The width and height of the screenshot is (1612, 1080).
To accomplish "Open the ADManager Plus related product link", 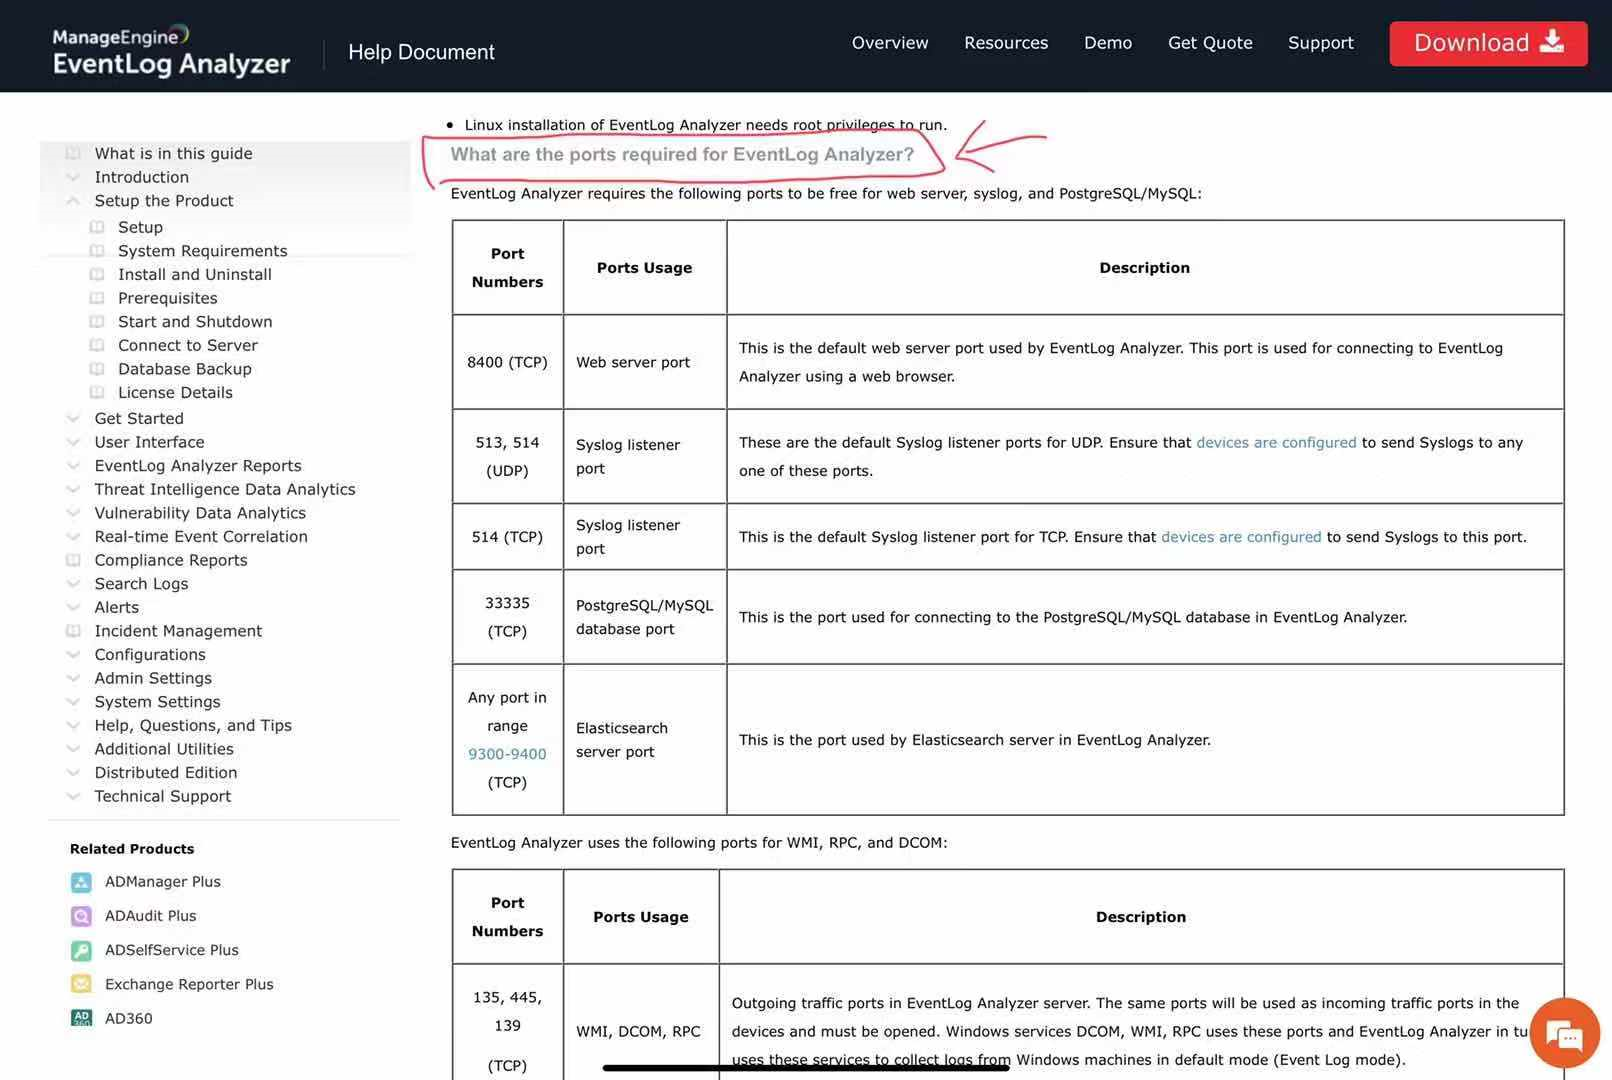I will point(163,882).
